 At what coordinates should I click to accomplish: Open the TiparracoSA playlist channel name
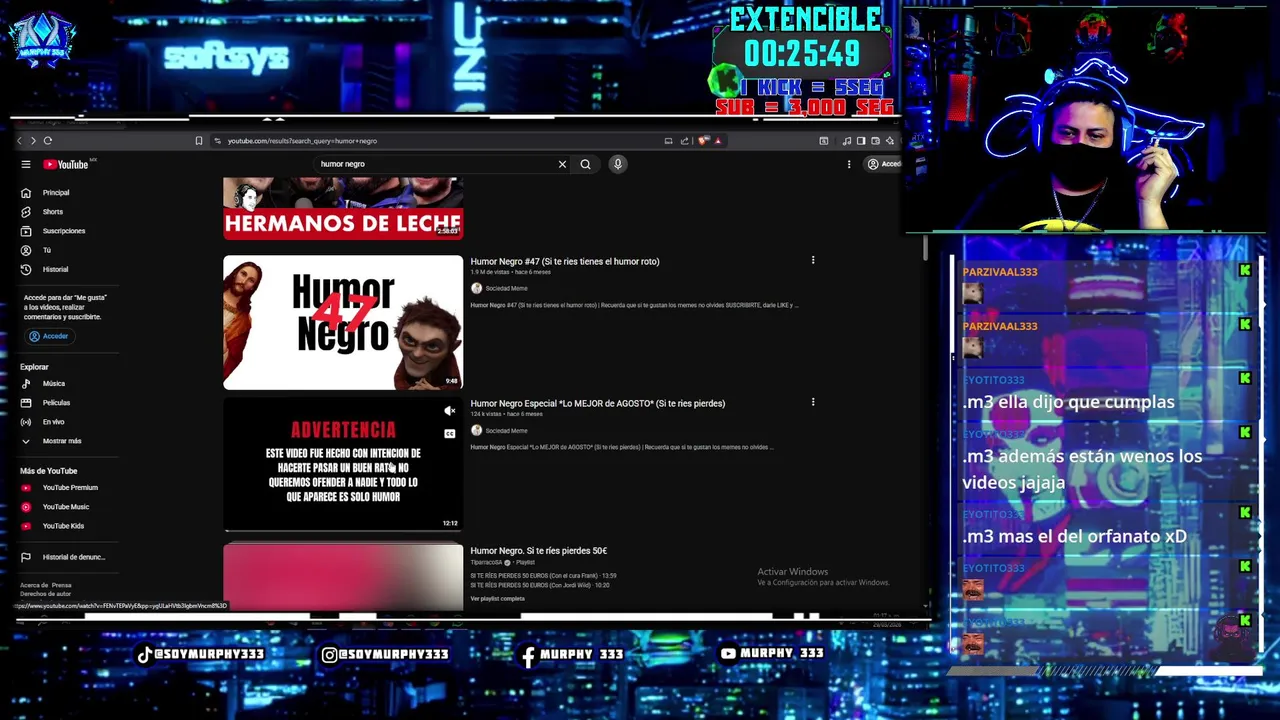coord(486,563)
